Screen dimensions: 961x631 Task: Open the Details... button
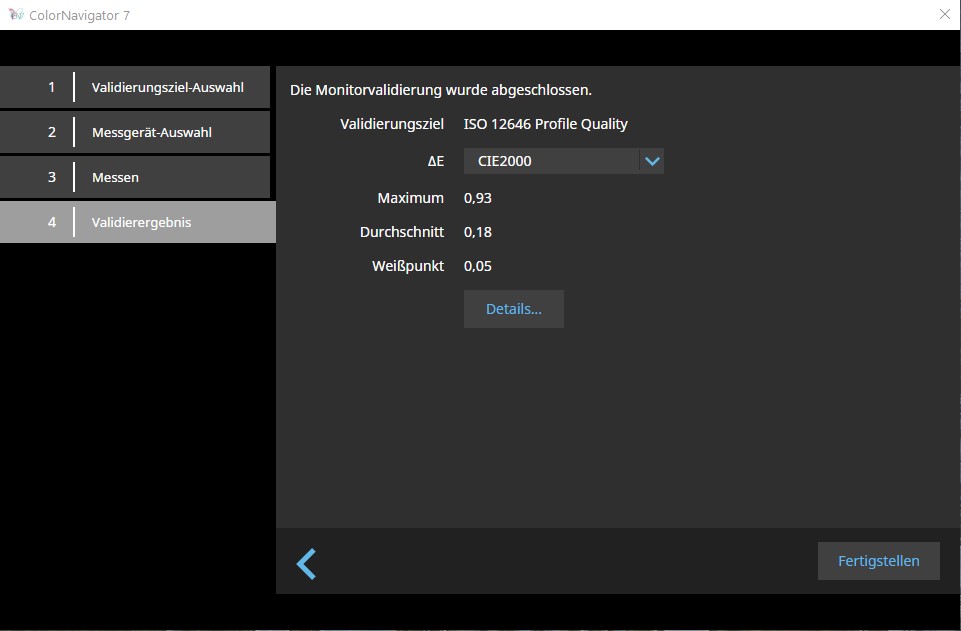tap(513, 309)
